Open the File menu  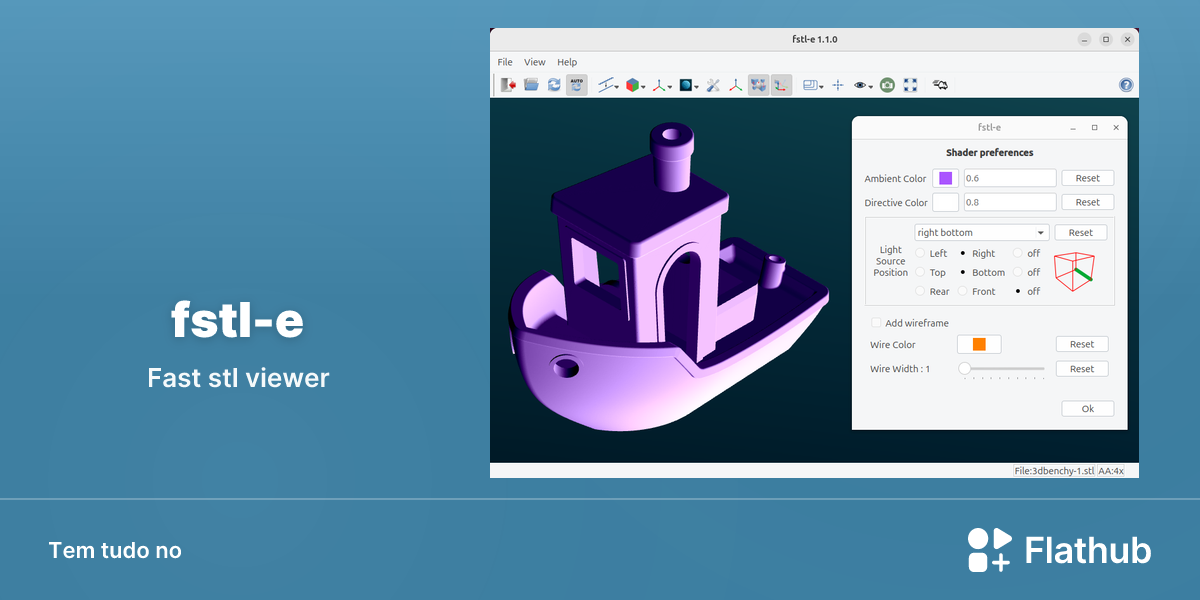point(505,62)
